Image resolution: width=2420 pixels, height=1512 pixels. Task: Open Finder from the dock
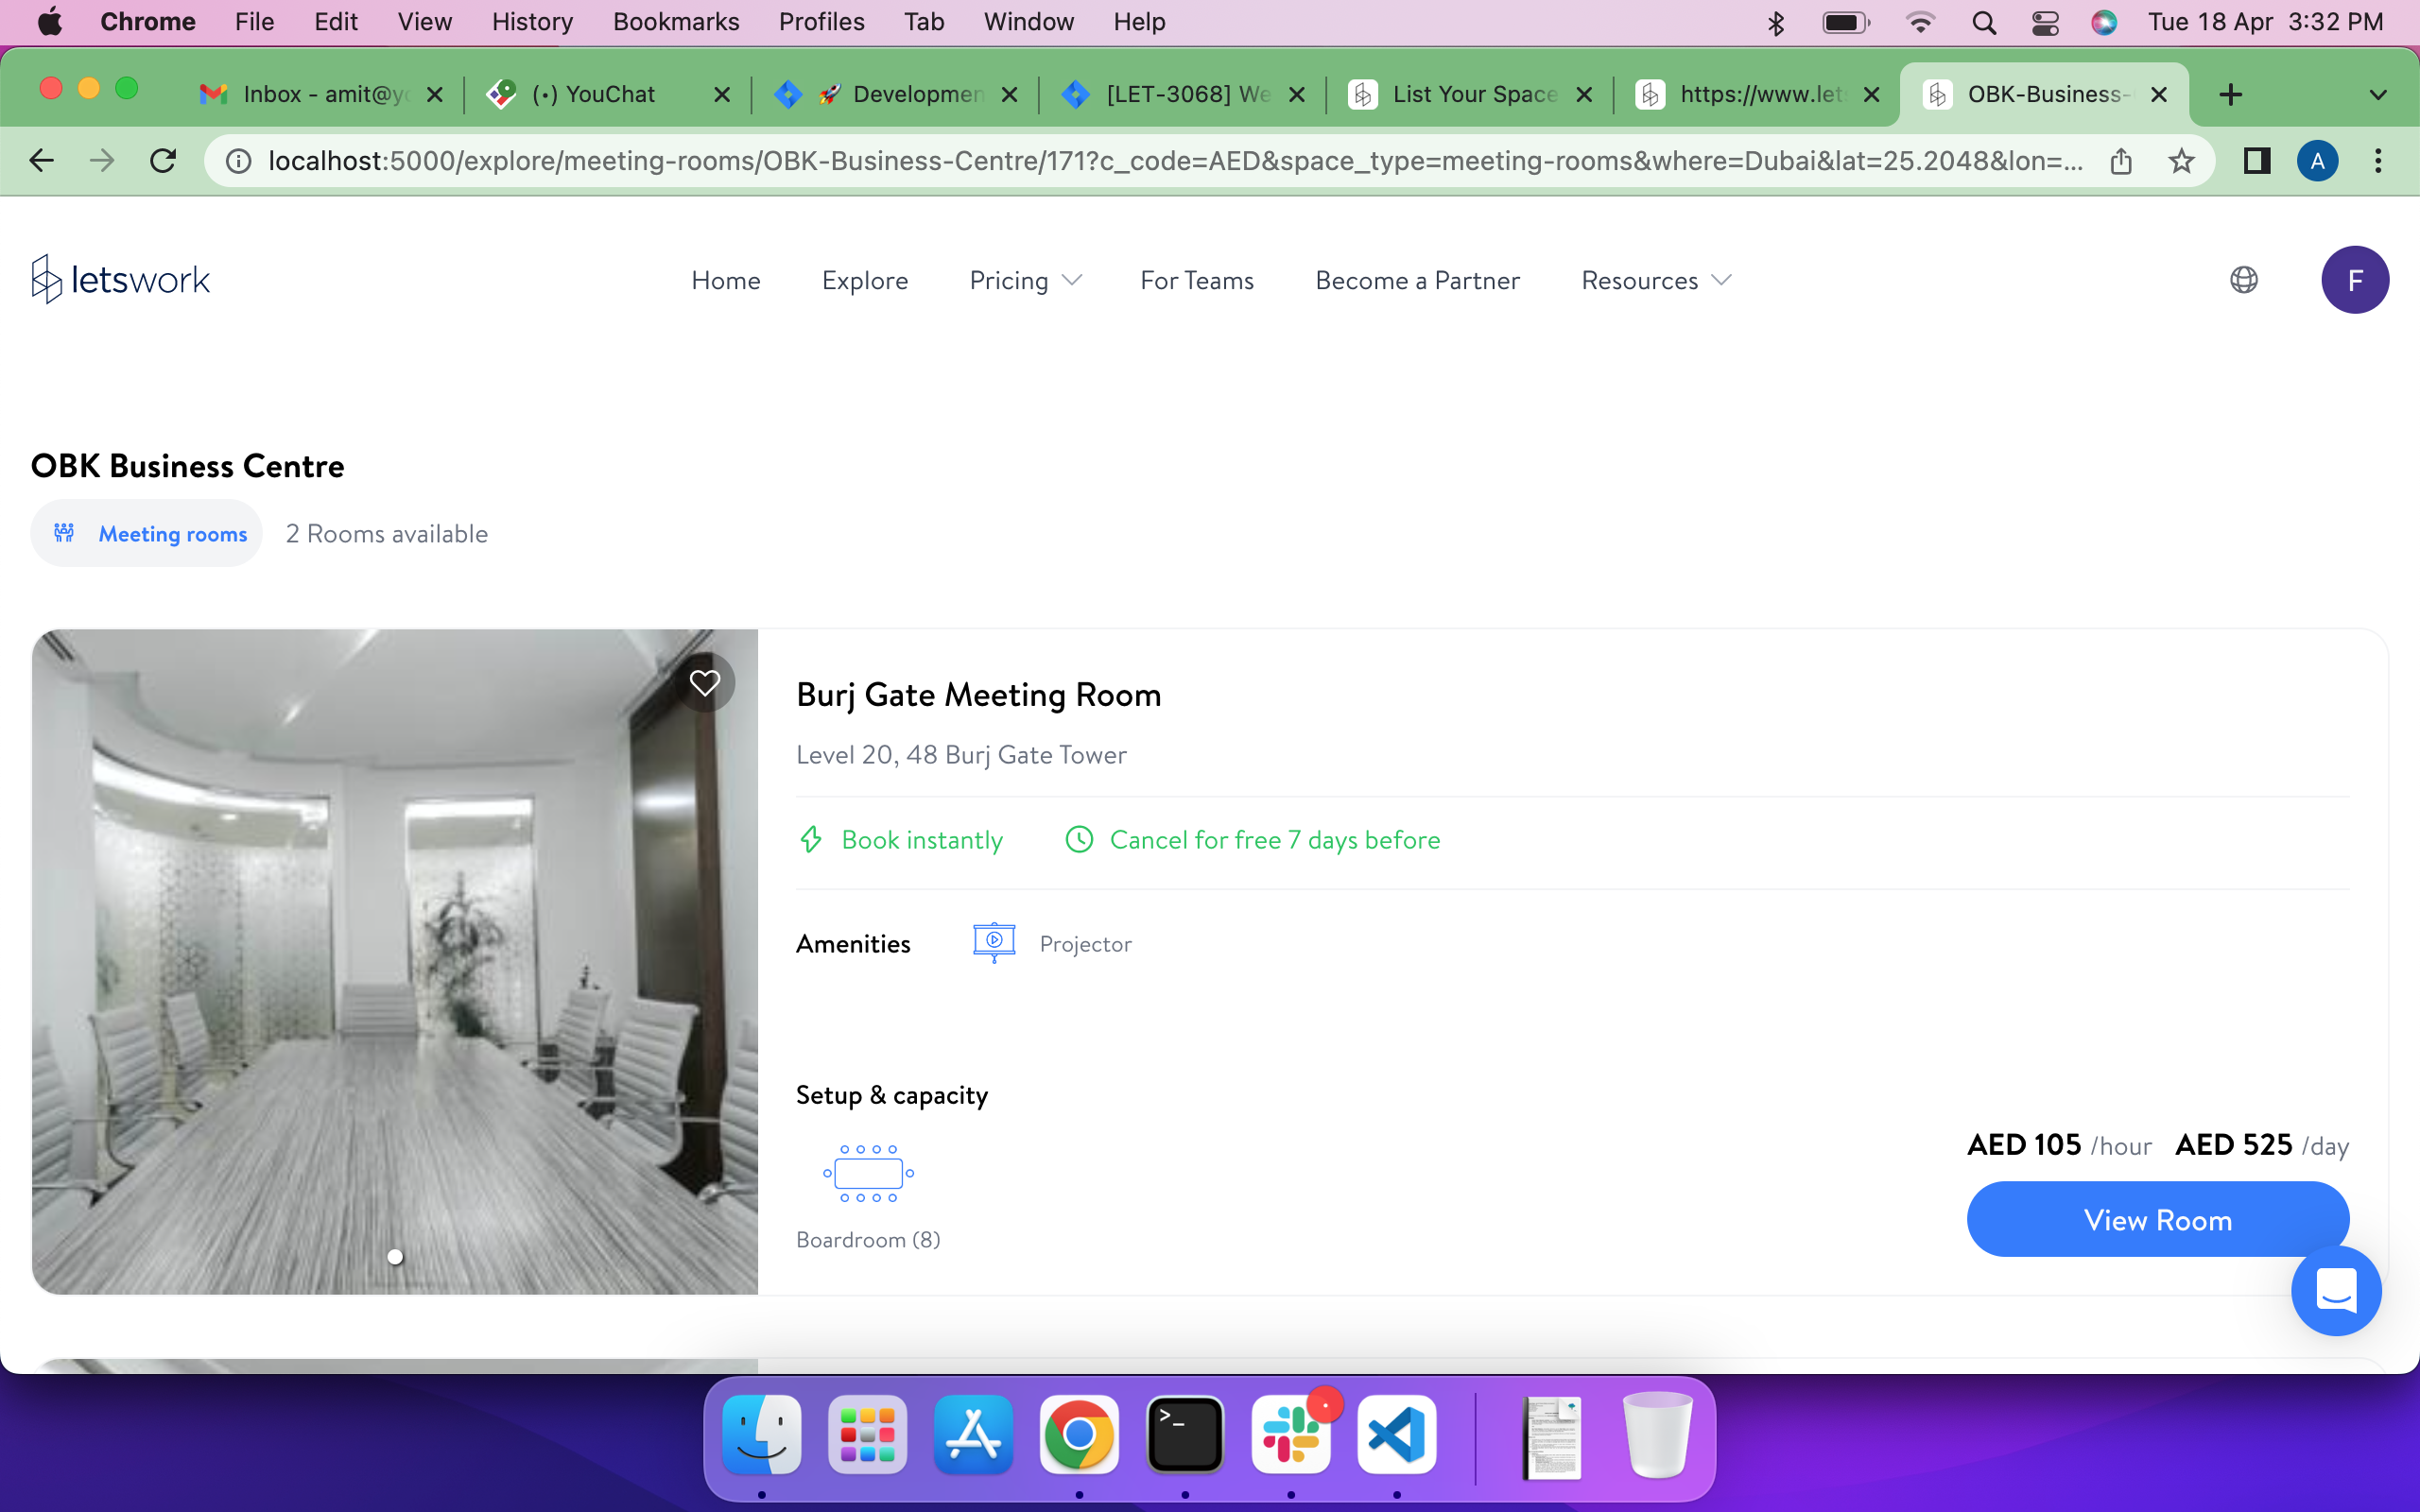[x=761, y=1434]
